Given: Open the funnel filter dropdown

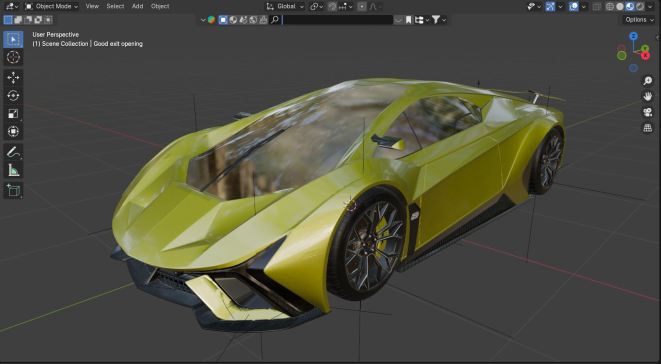Looking at the screenshot, I should (439, 19).
